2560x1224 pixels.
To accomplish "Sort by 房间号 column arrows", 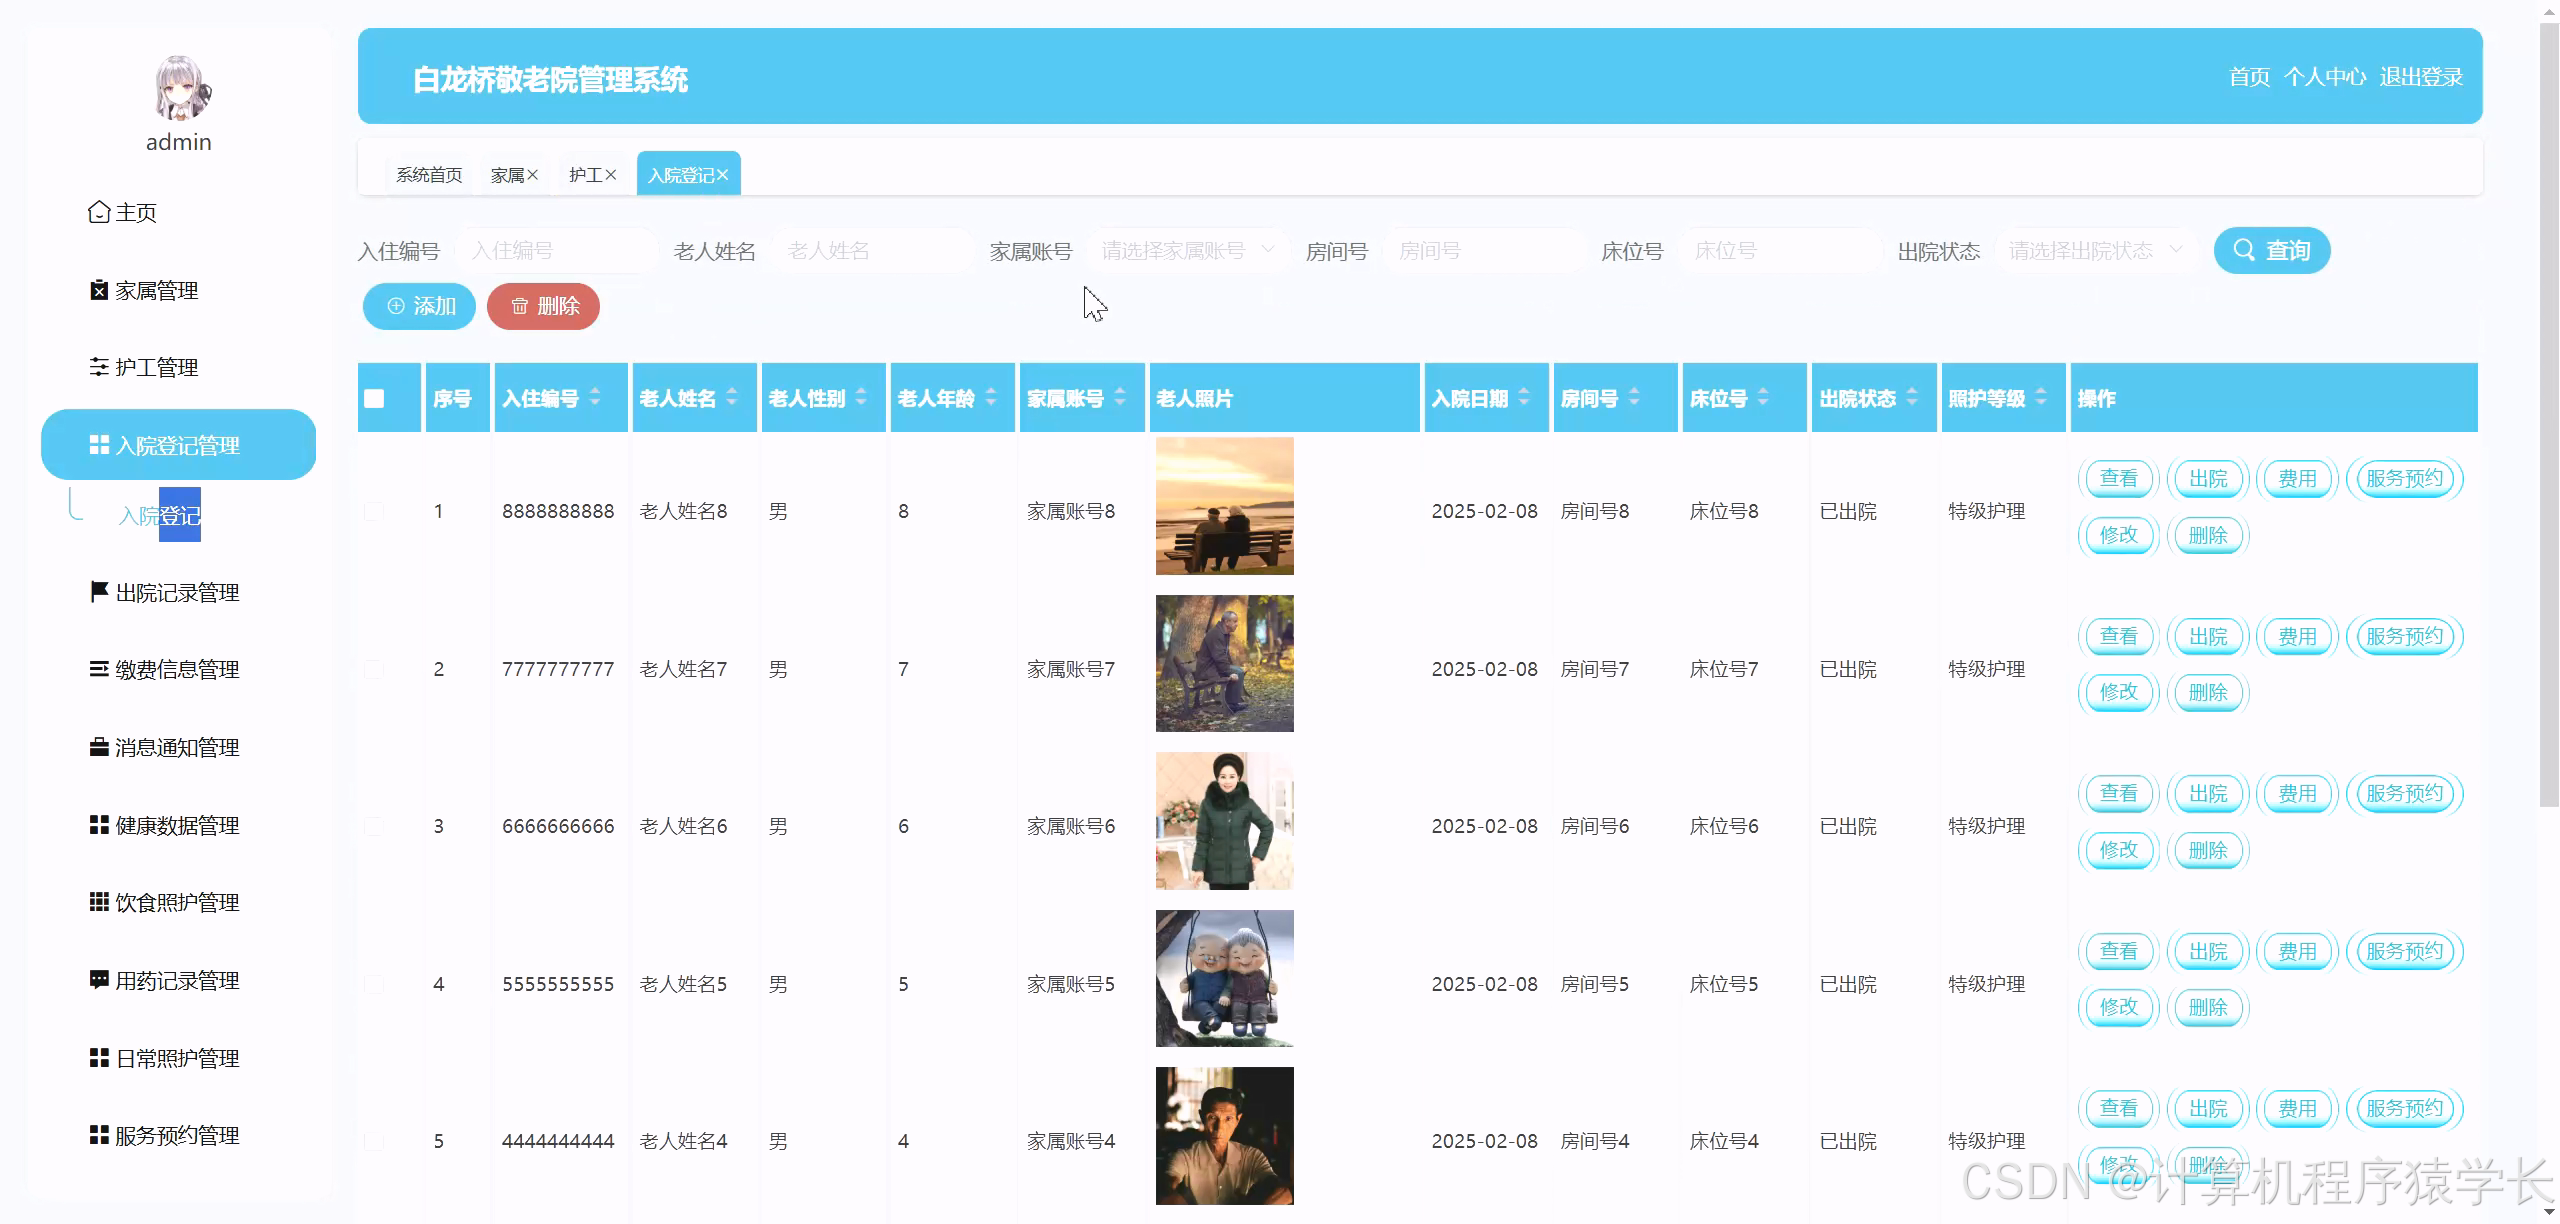I will (x=1634, y=397).
